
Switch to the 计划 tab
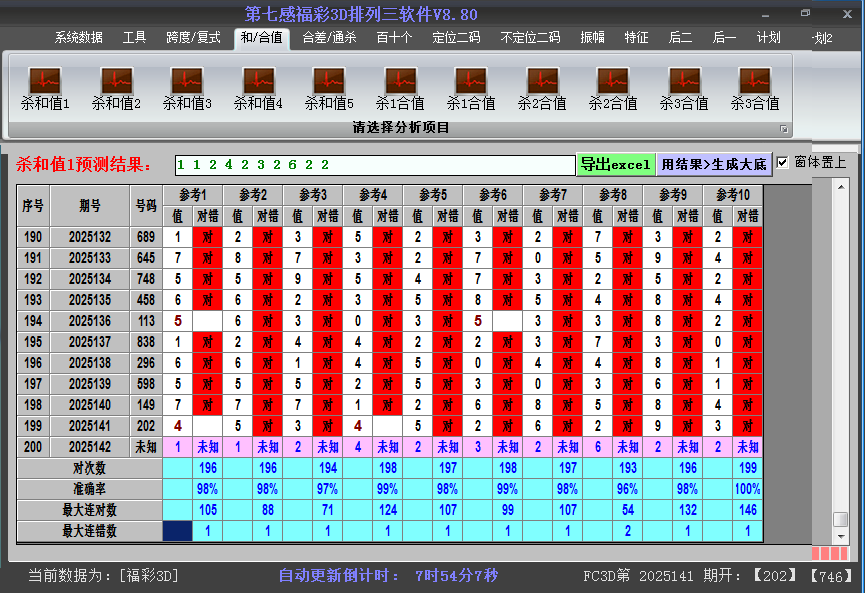[x=768, y=38]
